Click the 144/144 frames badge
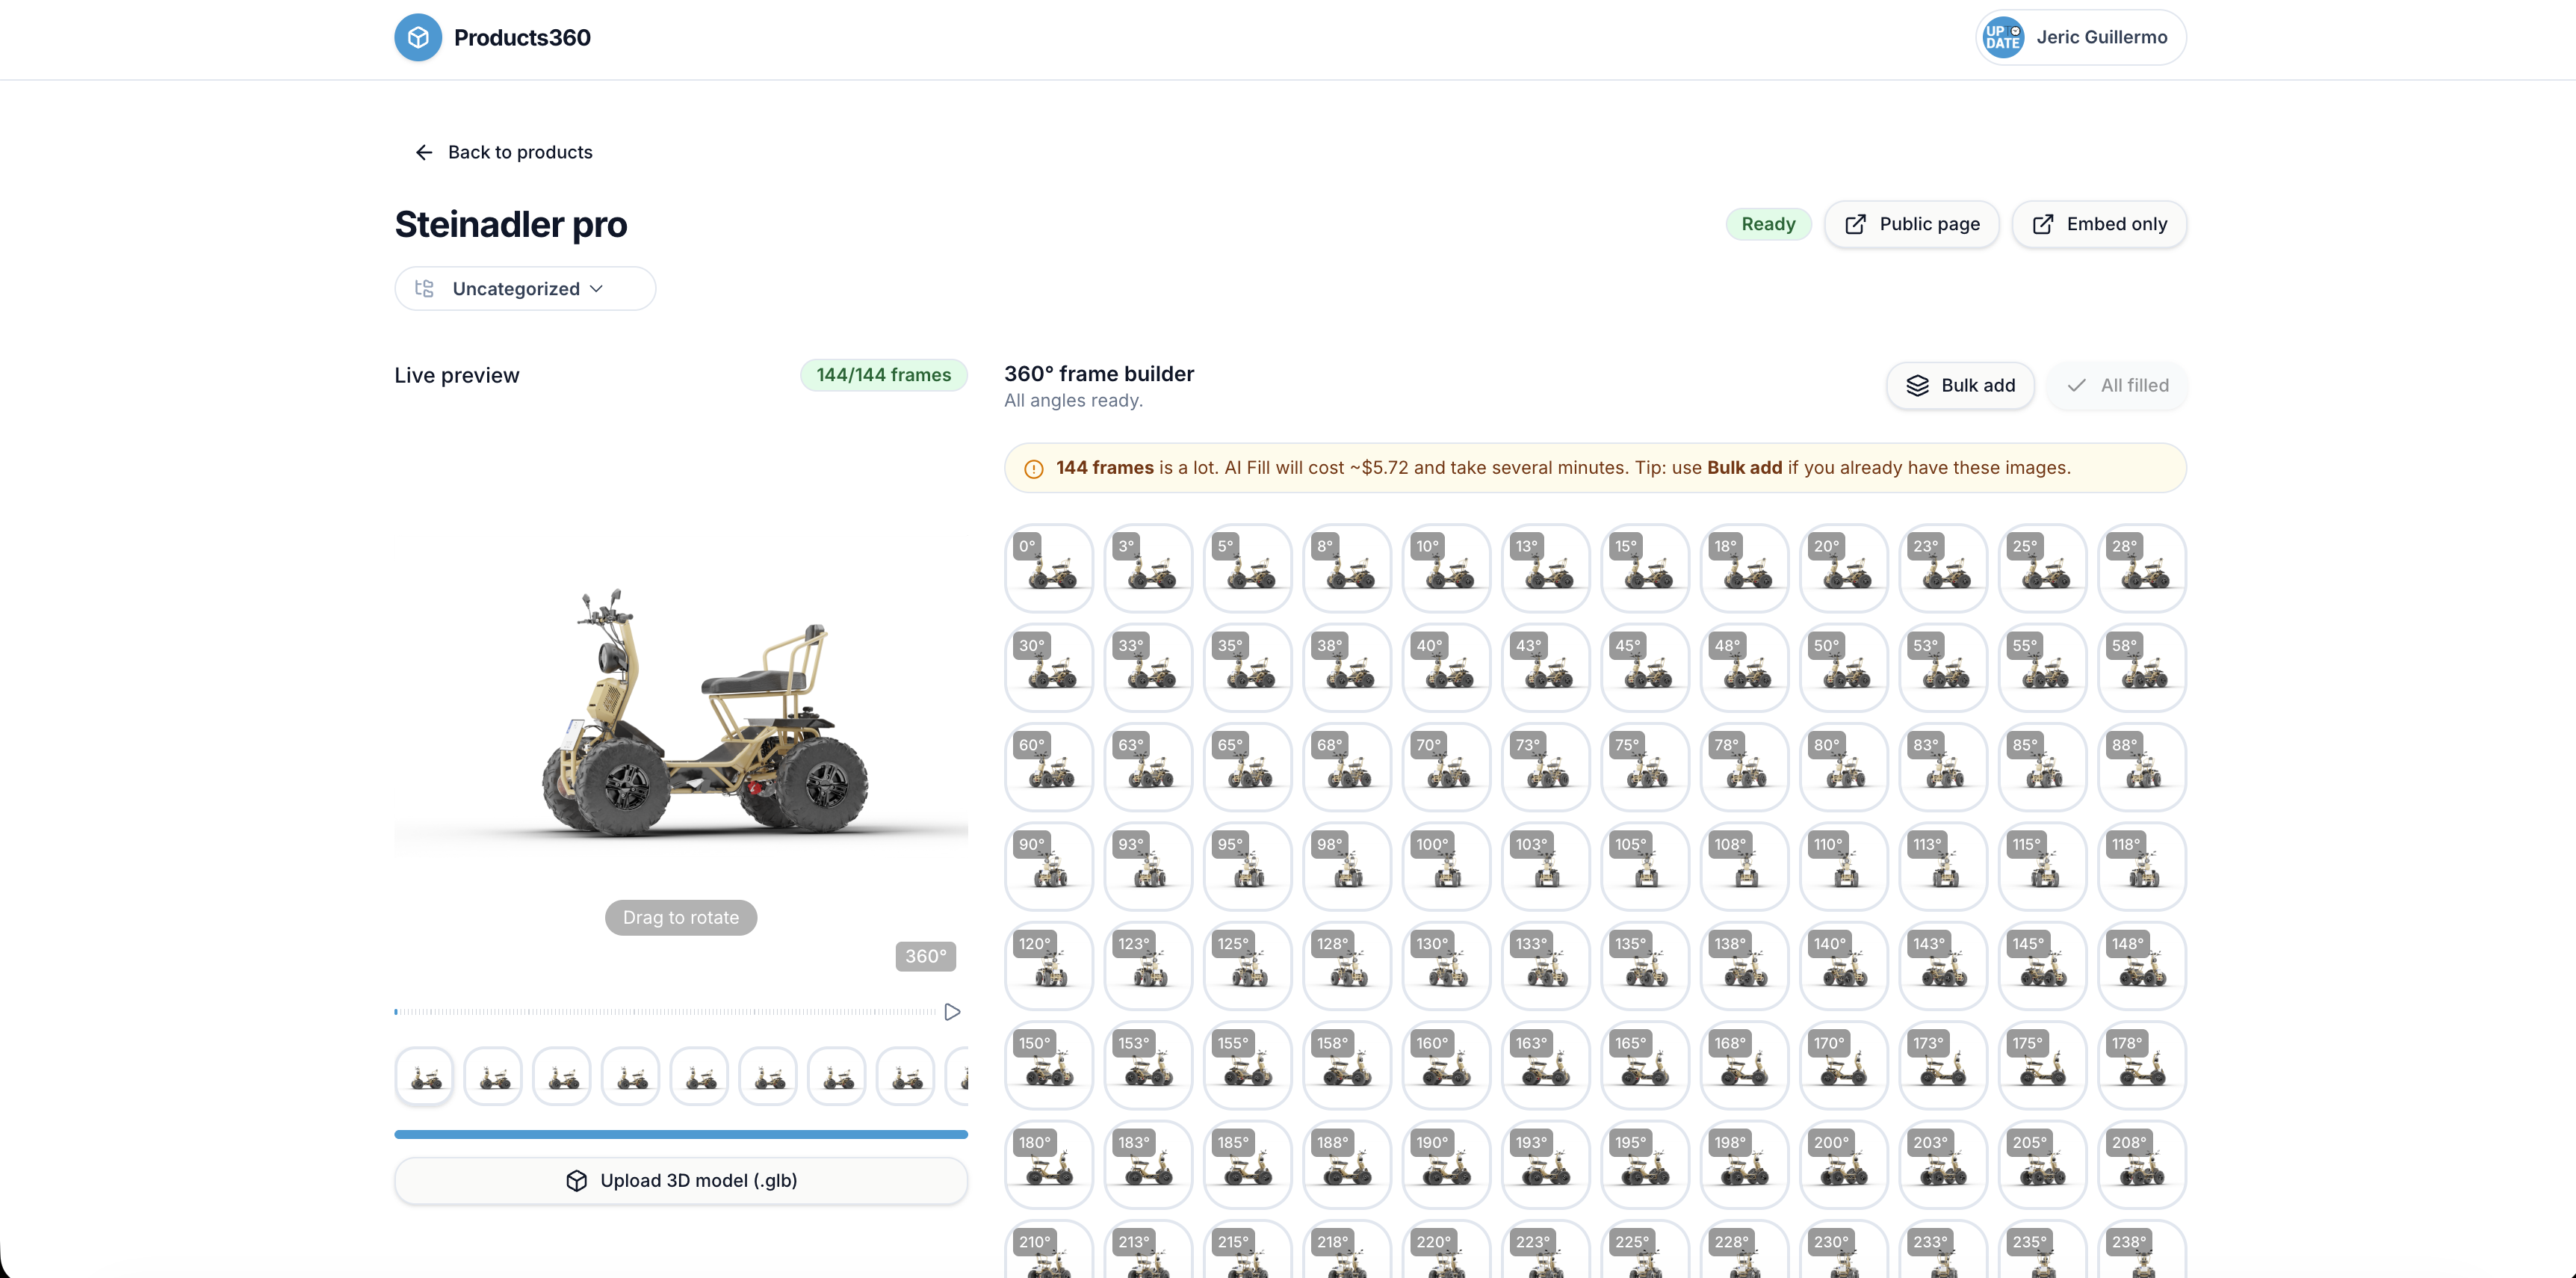Viewport: 2576px width, 1278px height. coord(883,375)
